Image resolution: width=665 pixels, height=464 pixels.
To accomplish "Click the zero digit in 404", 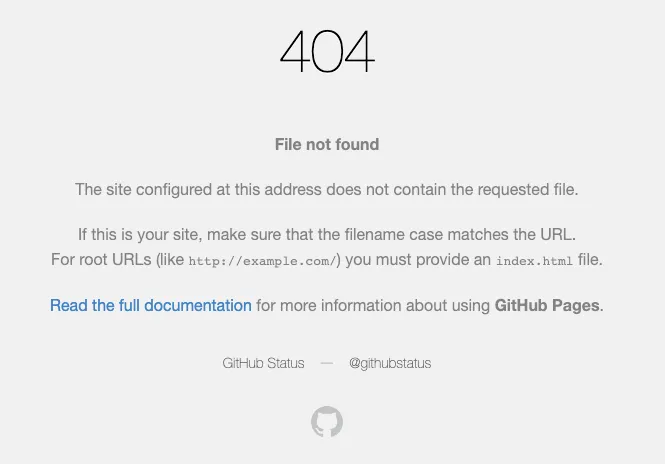I will pyautogui.click(x=327, y=51).
